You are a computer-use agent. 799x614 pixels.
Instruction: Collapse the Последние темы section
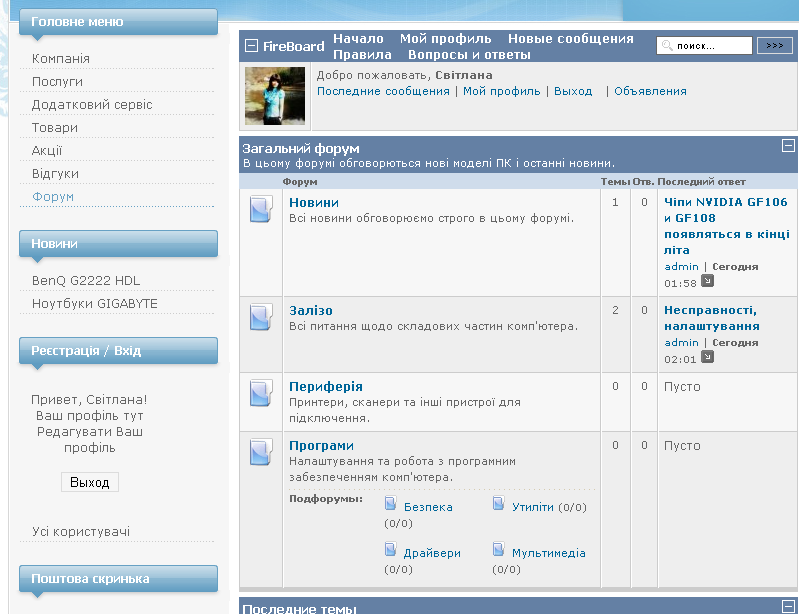pos(788,606)
